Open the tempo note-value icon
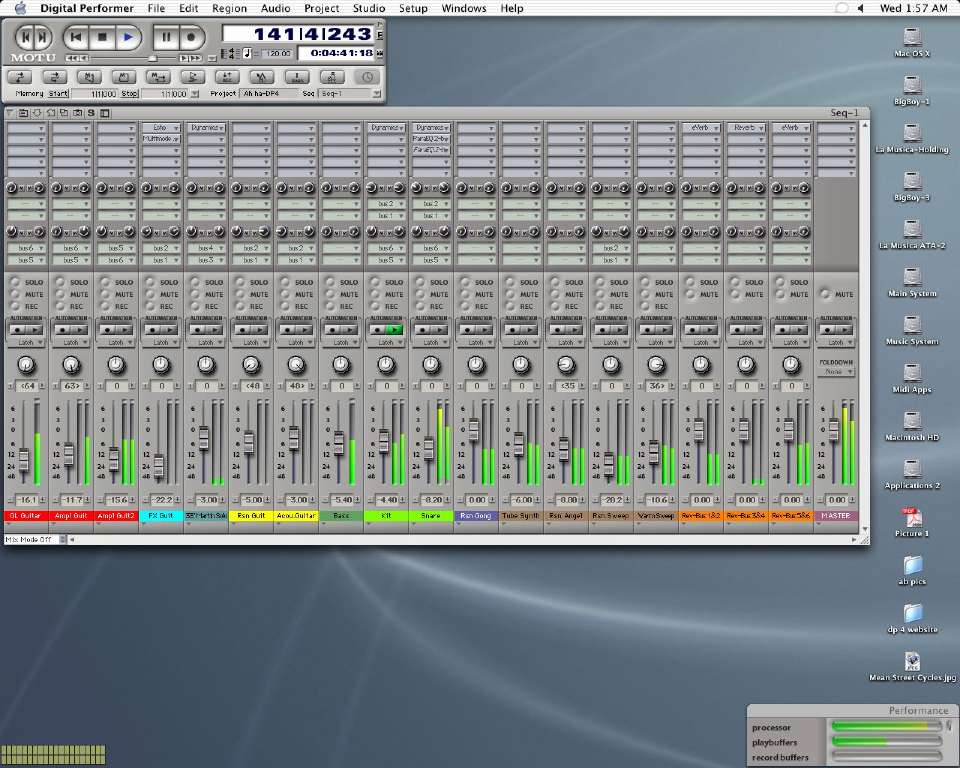This screenshot has width=960, height=768. coord(247,53)
